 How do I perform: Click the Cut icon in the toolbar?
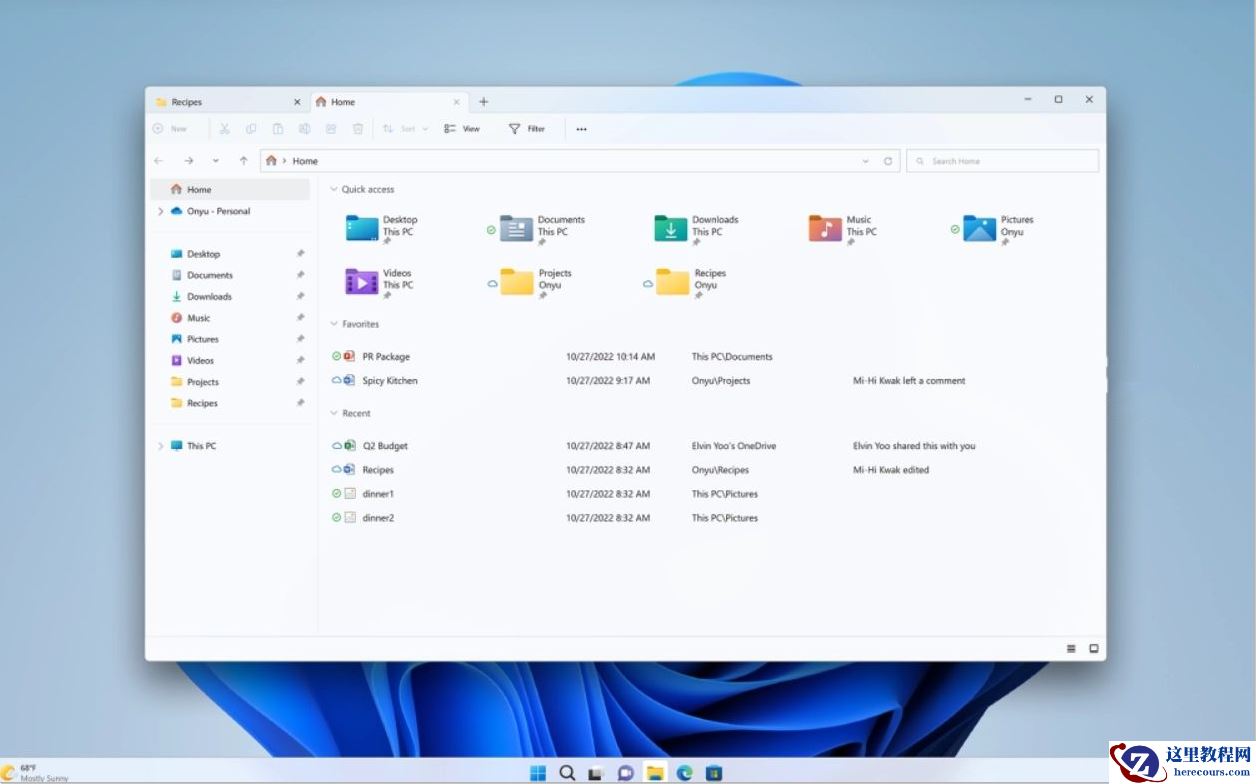click(x=224, y=128)
